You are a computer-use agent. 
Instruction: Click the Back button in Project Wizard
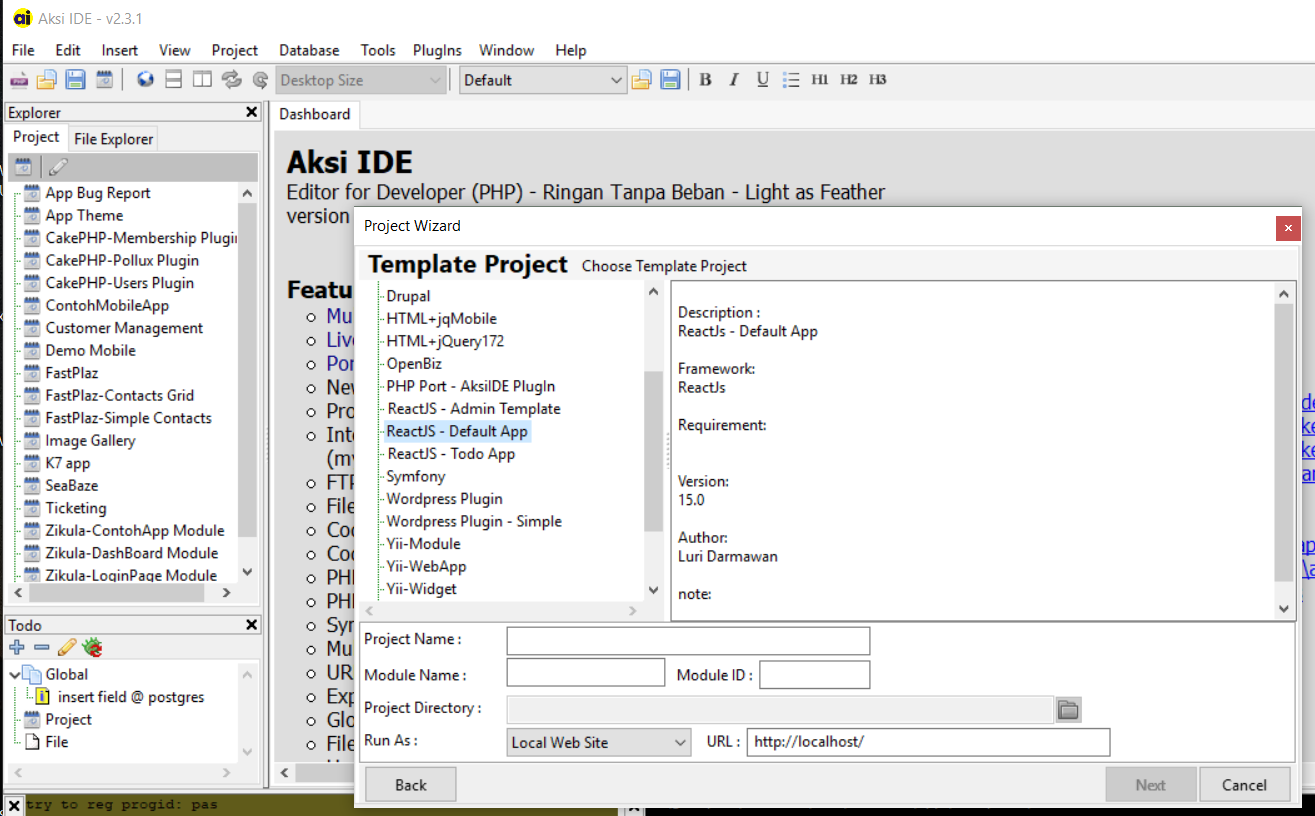click(x=411, y=785)
